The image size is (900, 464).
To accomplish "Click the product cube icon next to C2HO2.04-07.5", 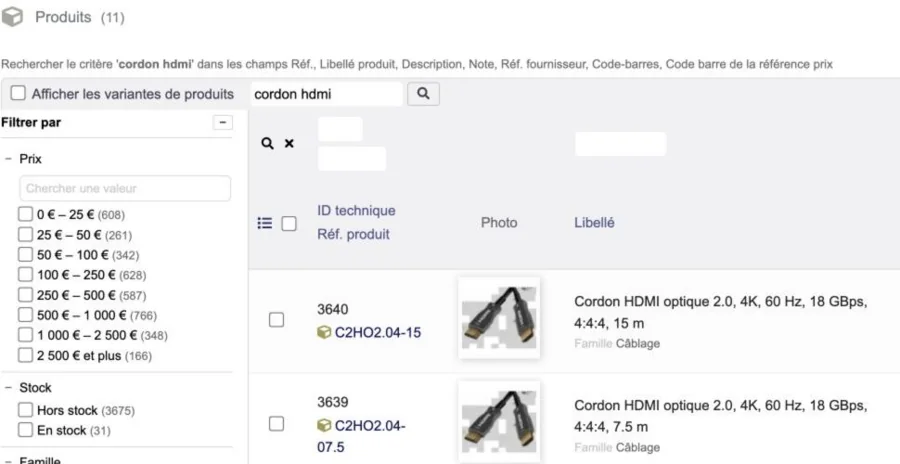I will pyautogui.click(x=324, y=426).
